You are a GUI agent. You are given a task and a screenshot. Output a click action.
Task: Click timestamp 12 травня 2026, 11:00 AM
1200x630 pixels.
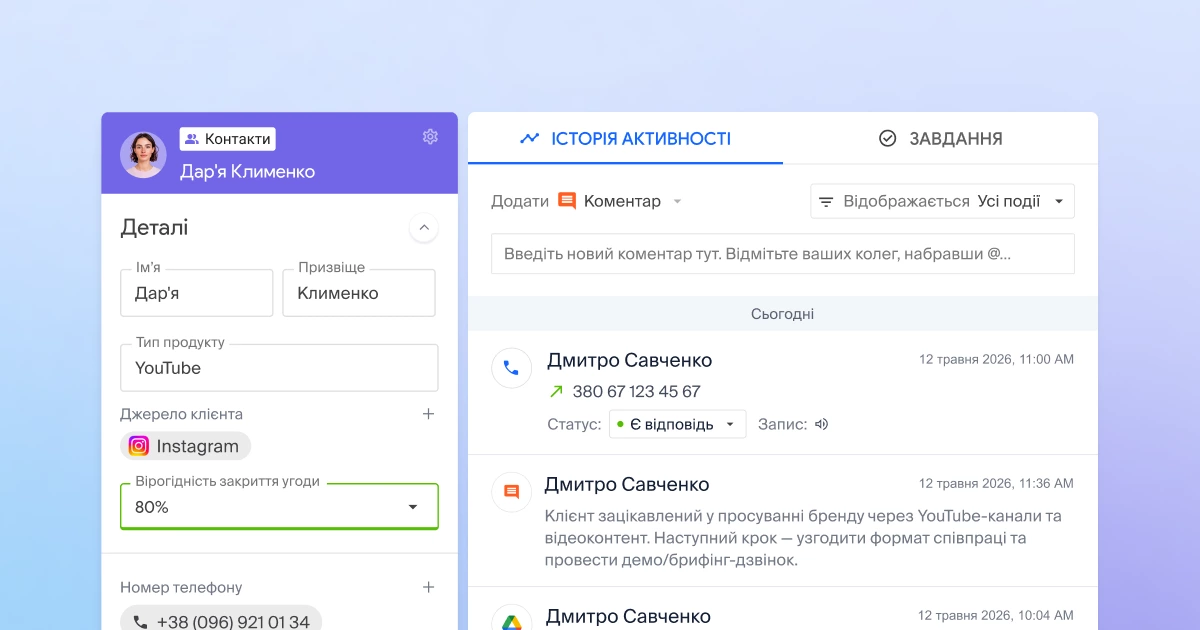pos(996,359)
